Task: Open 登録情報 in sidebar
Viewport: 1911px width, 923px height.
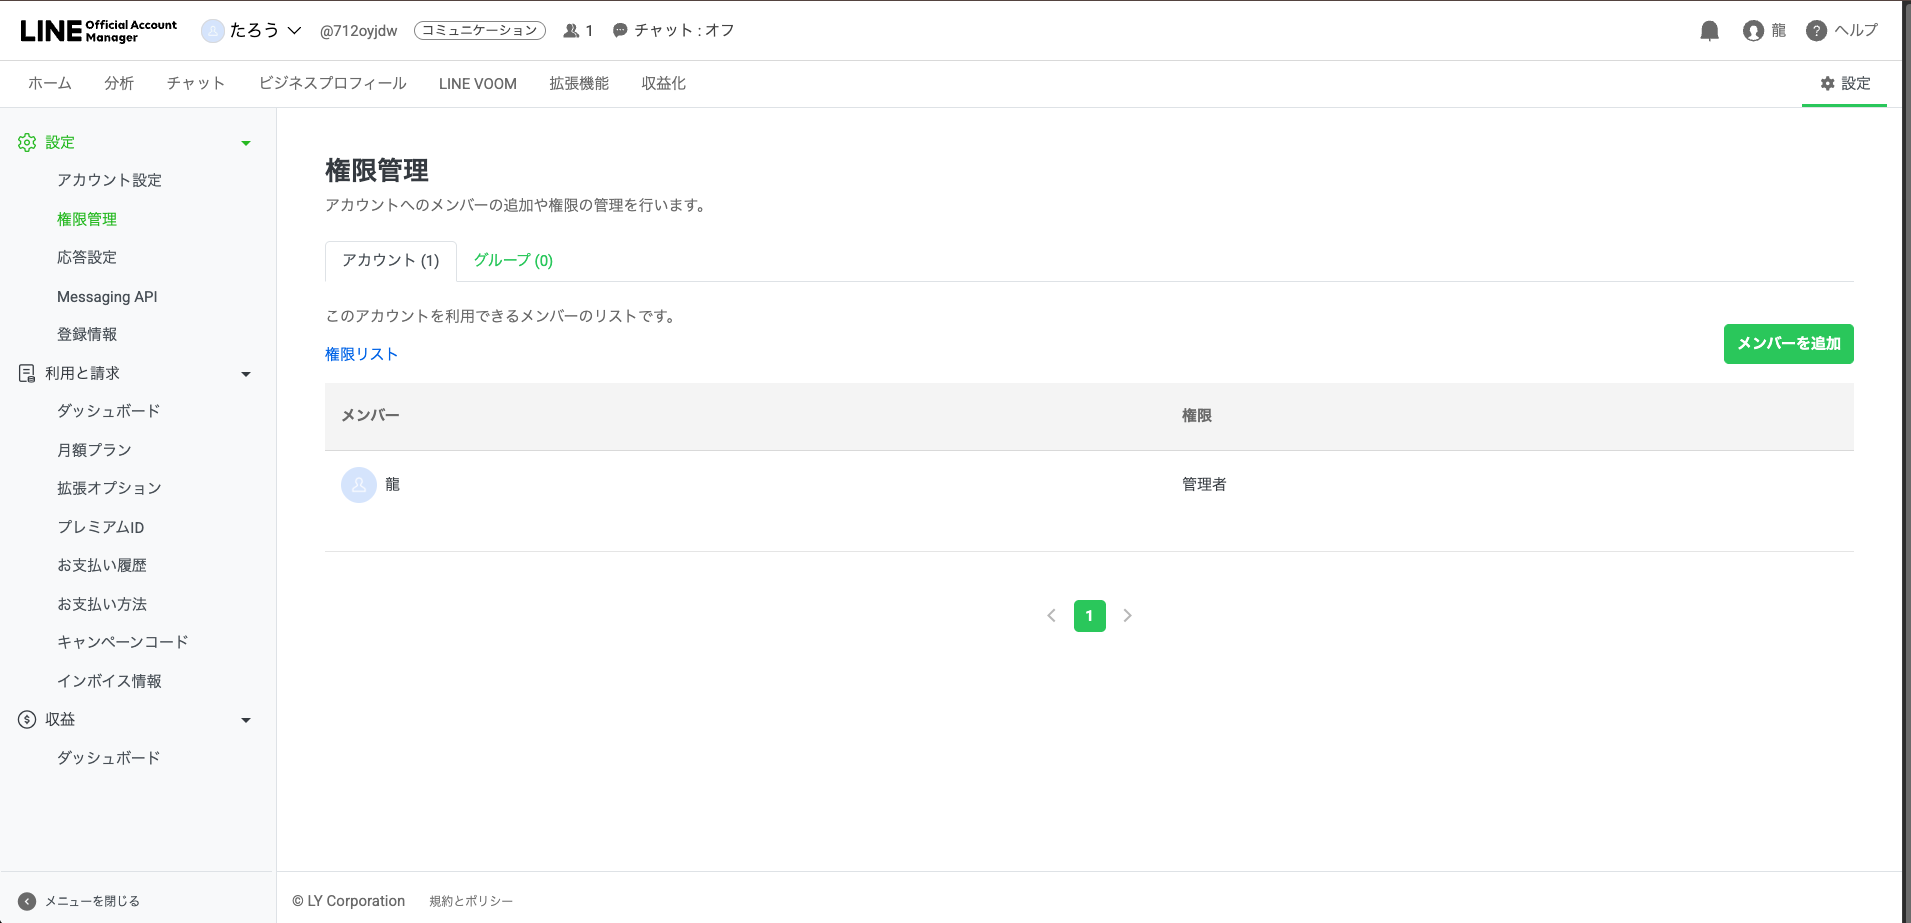Action: (87, 335)
